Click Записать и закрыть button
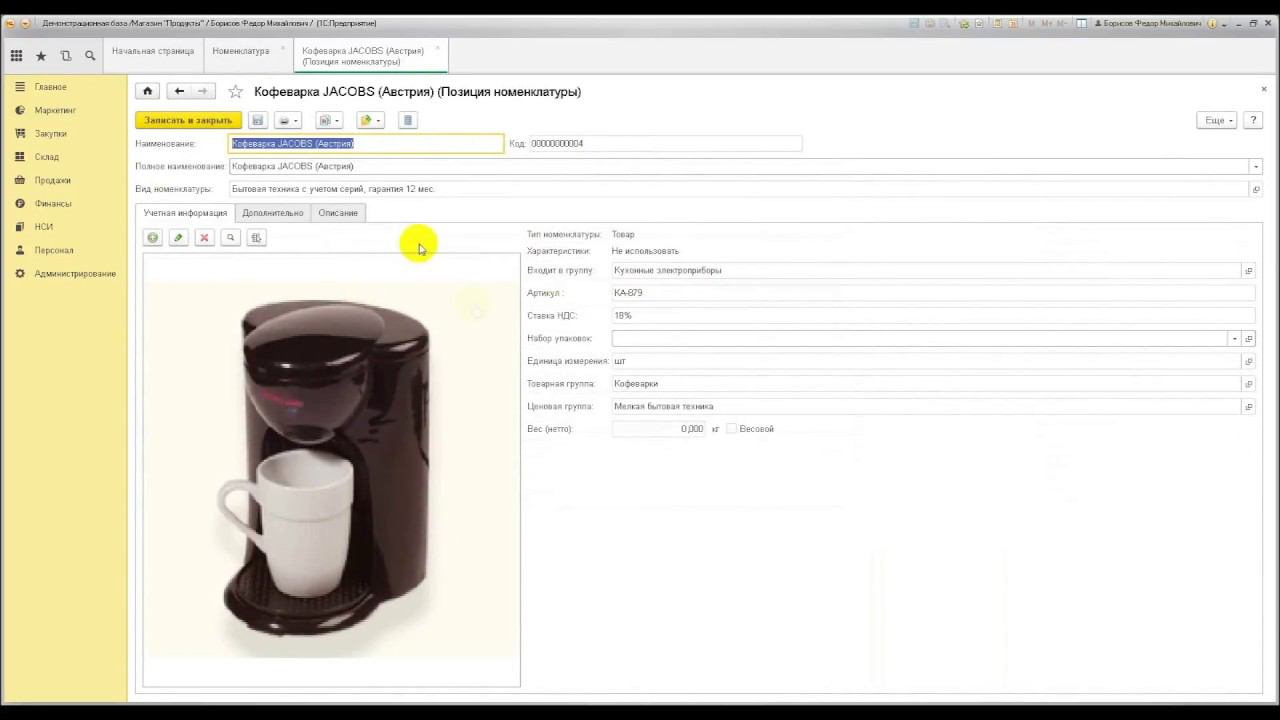 coord(188,120)
